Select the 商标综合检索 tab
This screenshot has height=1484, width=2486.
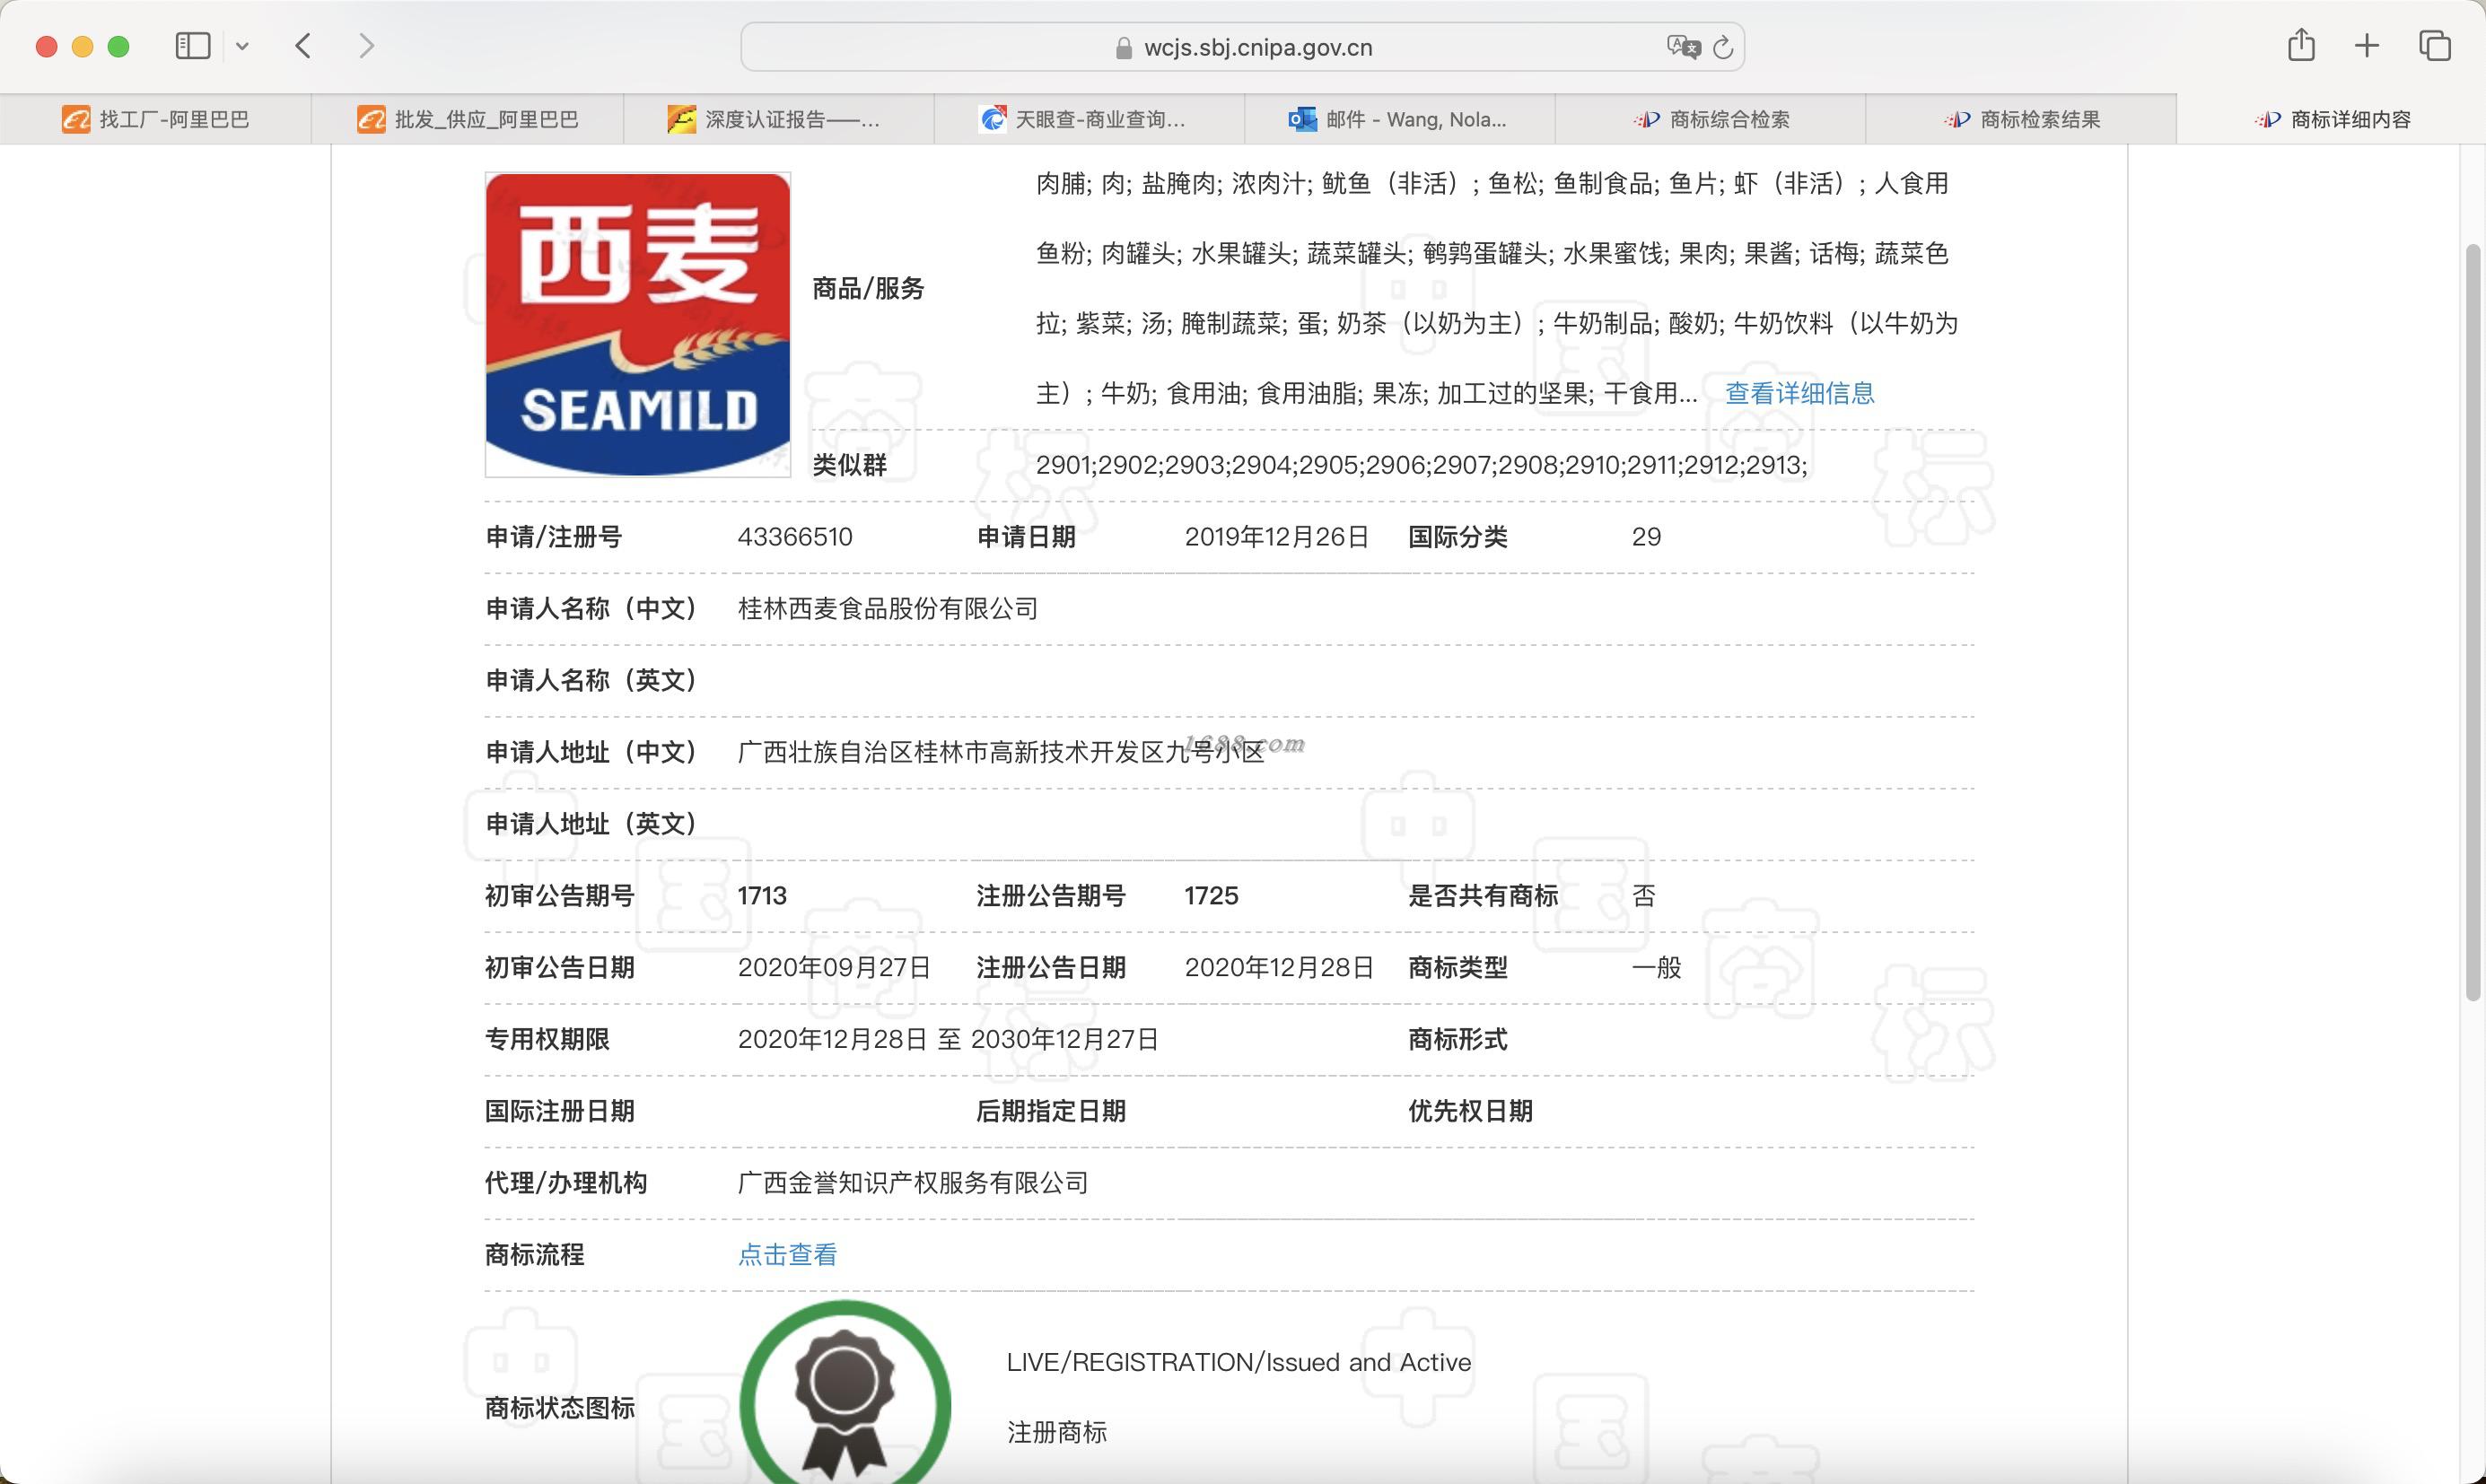1711,120
